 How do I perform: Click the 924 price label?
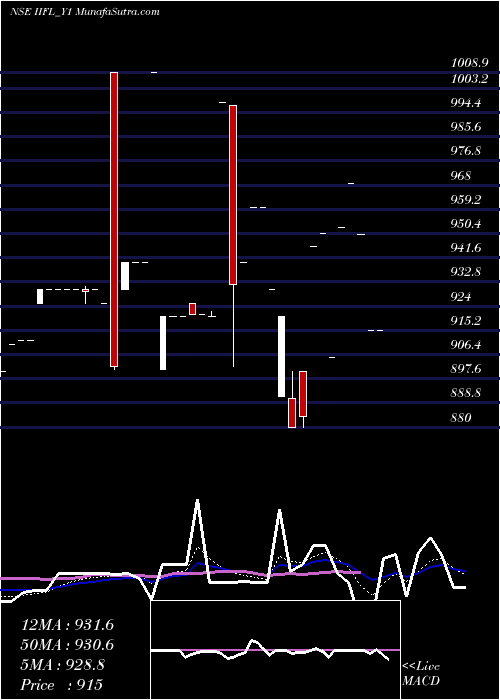[461, 296]
